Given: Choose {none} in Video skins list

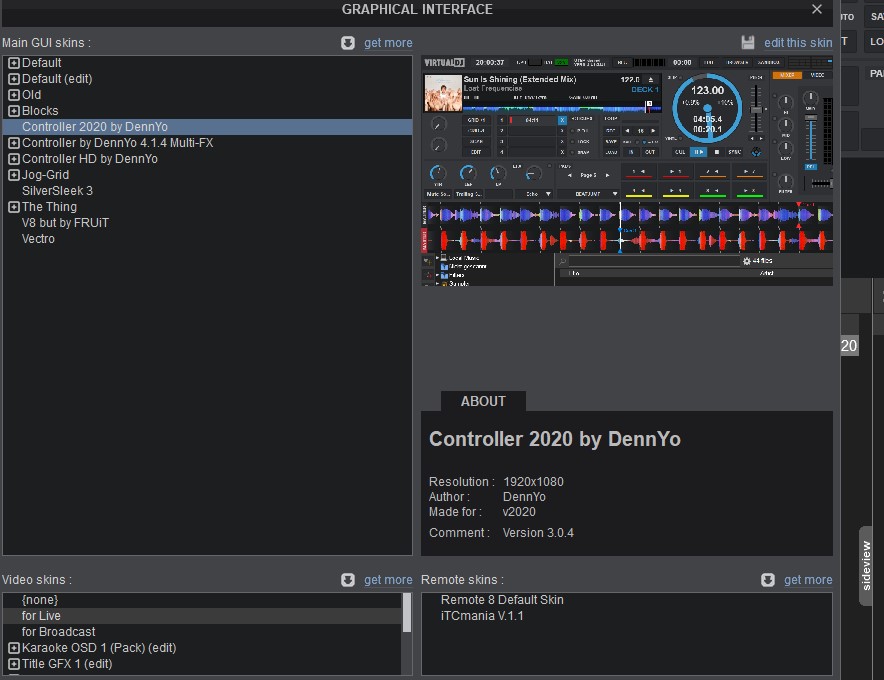Looking at the screenshot, I should pos(202,600).
